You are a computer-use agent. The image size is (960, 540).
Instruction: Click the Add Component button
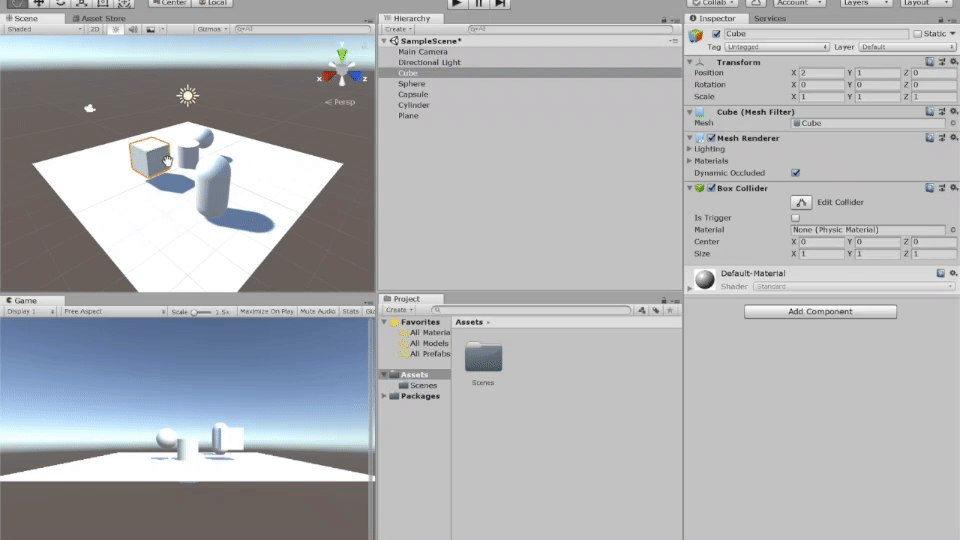pos(820,312)
